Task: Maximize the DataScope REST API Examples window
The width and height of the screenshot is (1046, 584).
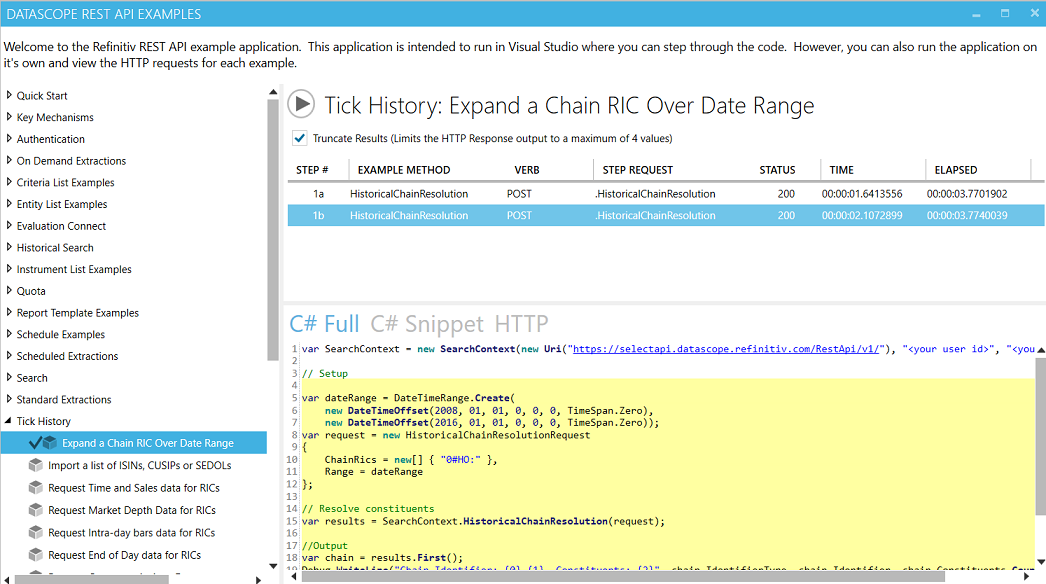Action: pyautogui.click(x=1005, y=13)
